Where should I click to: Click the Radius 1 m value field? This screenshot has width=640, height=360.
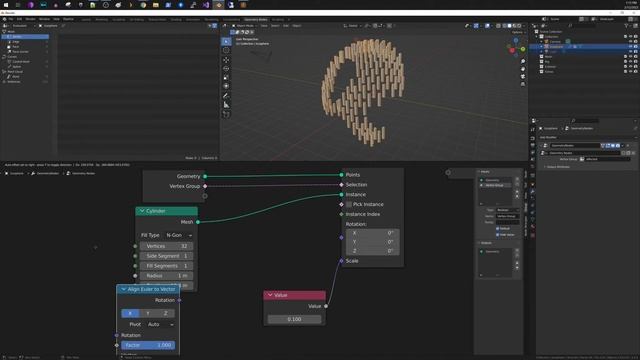click(166, 276)
